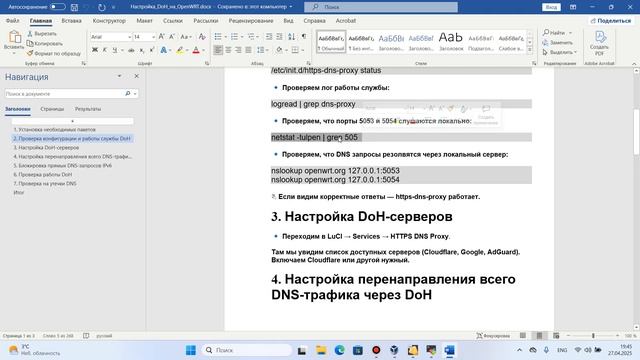Open the Select (Выделить) dropdown
This screenshot has width=640, height=360.
click(560, 52)
